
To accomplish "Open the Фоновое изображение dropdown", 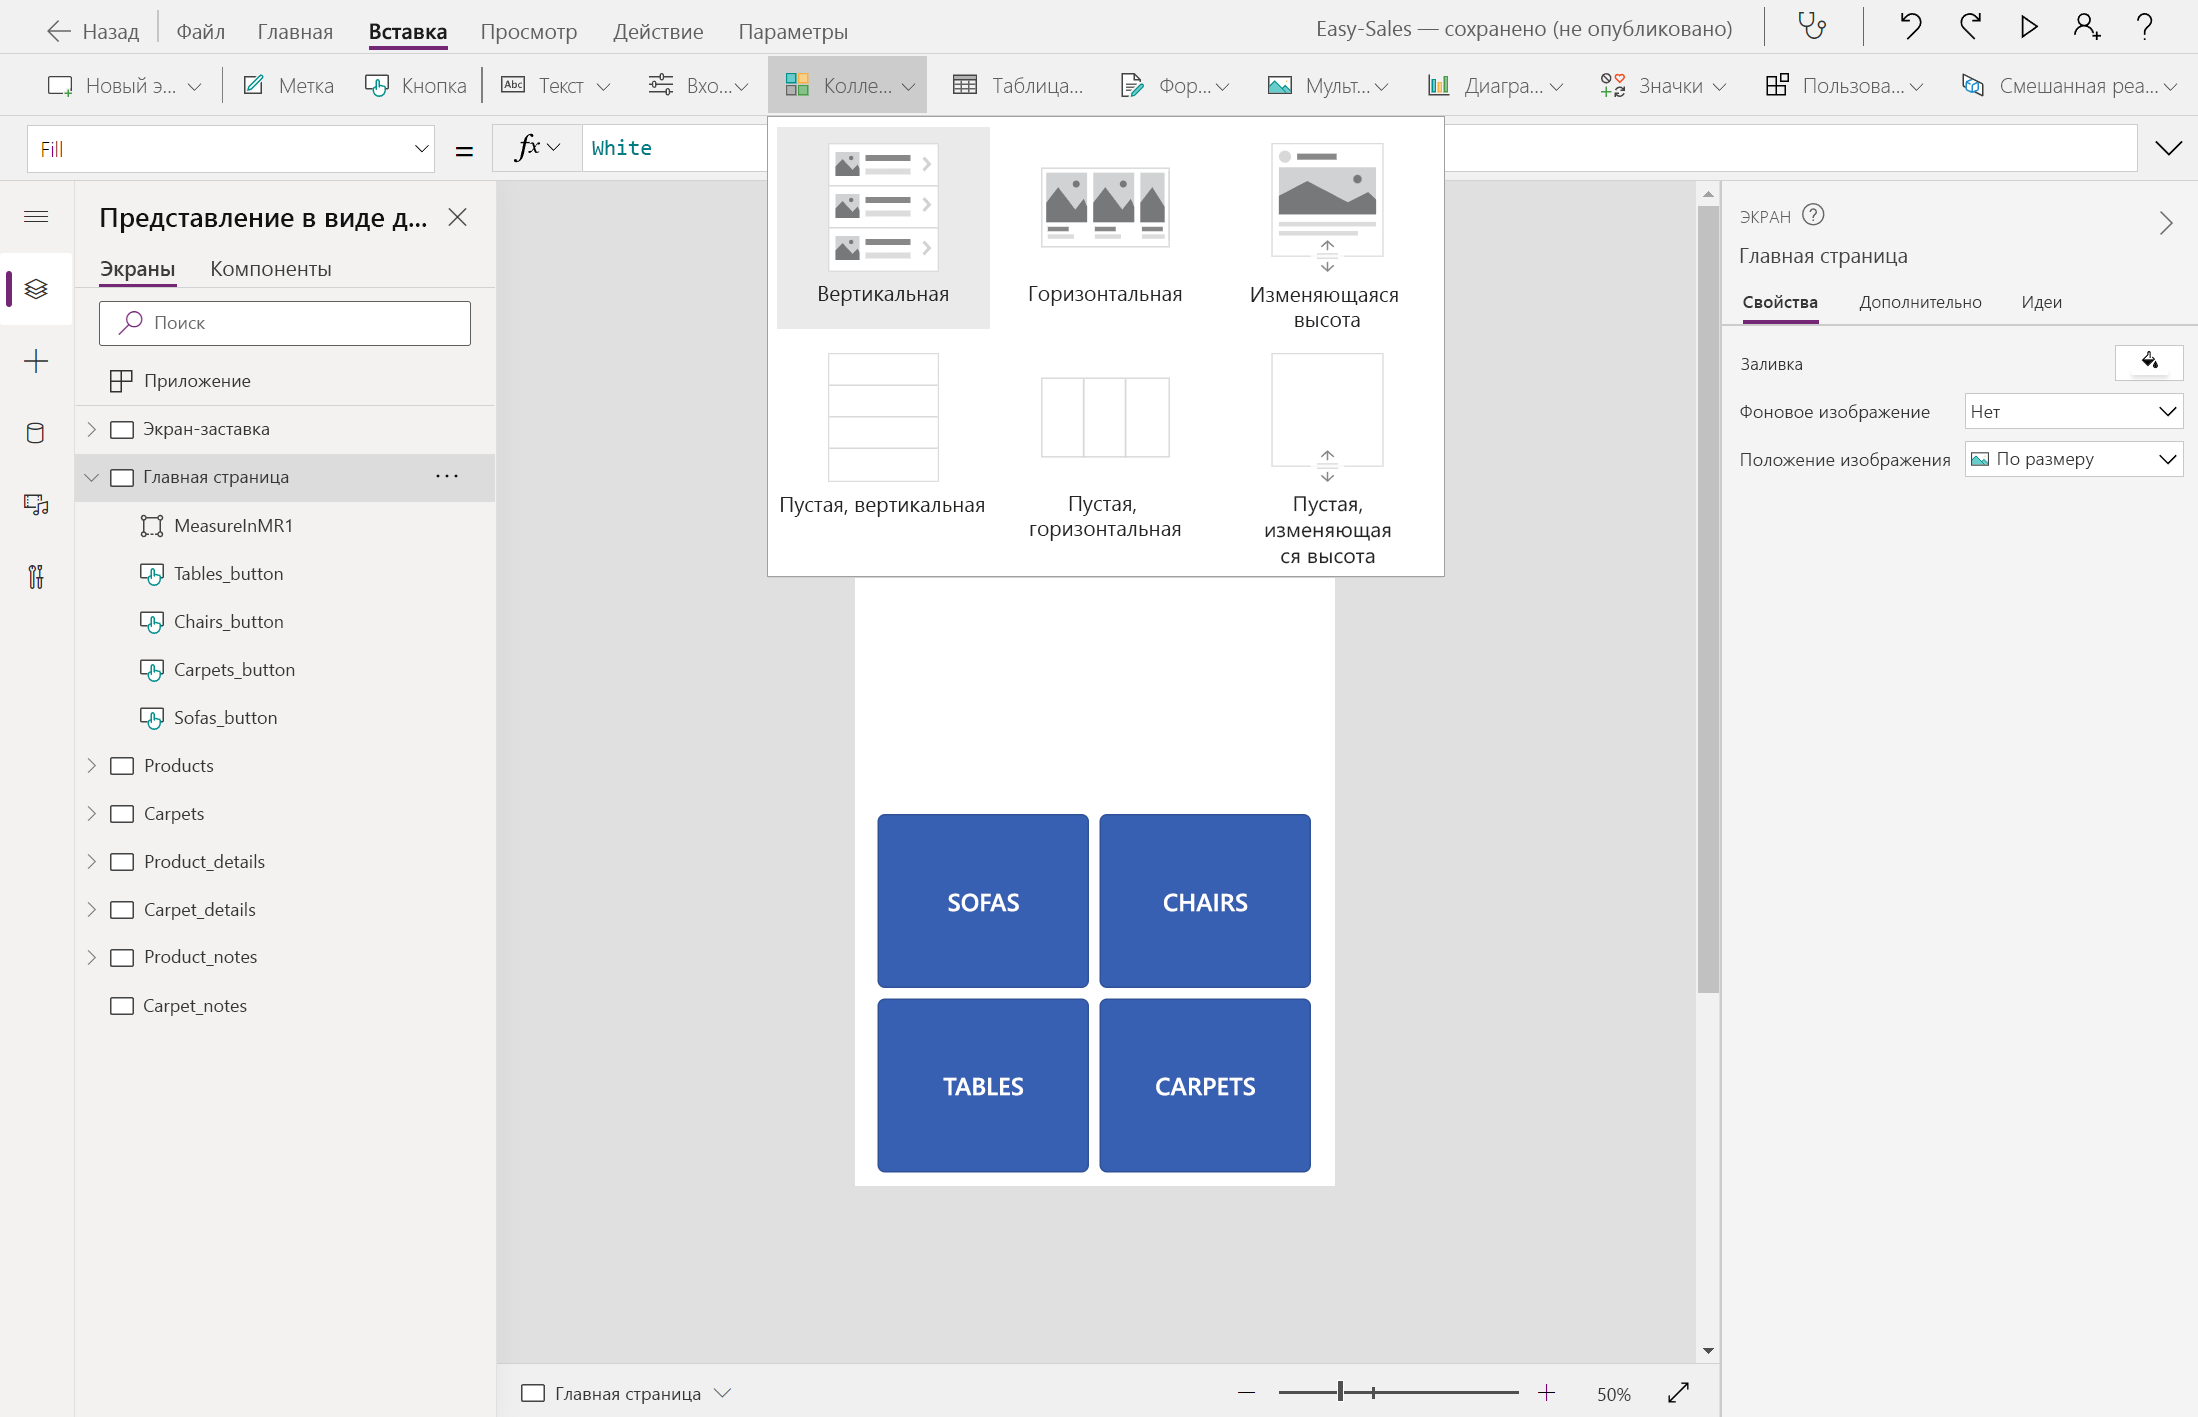I will pos(2073,411).
